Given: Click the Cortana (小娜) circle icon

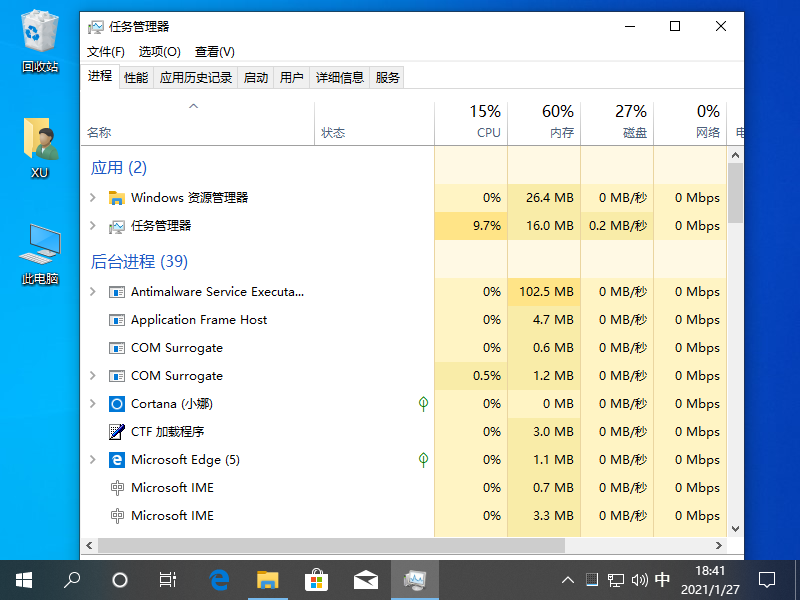Looking at the screenshot, I should point(117,404).
